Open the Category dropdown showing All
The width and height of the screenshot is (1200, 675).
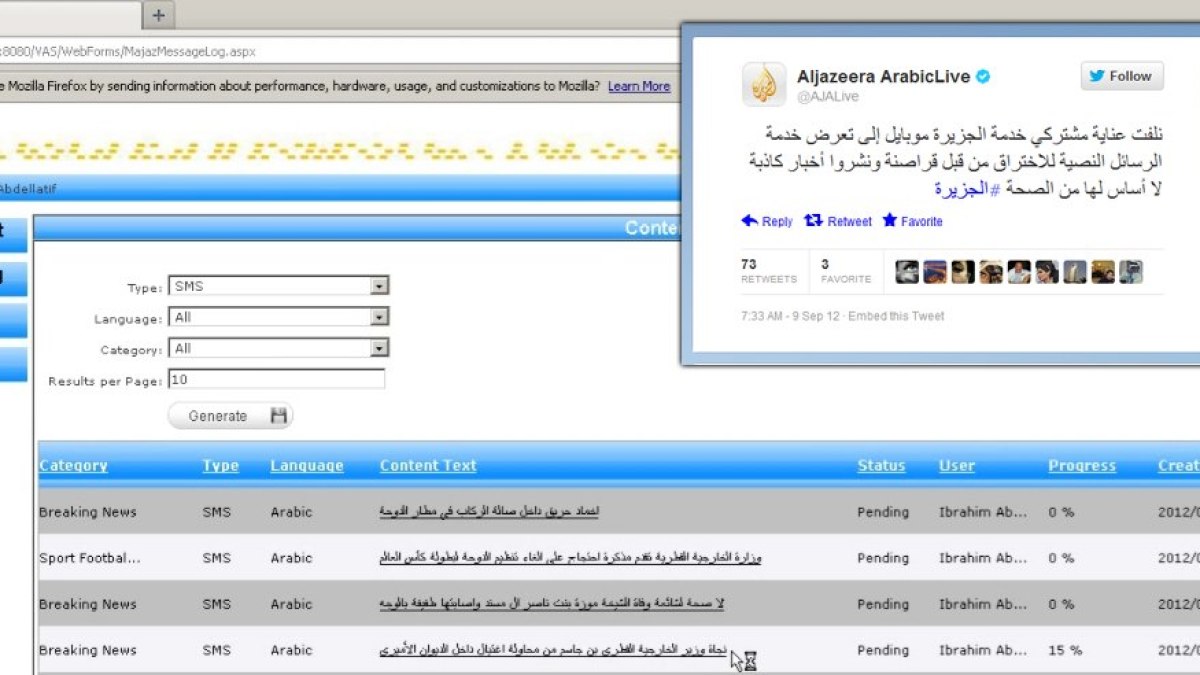coord(279,348)
